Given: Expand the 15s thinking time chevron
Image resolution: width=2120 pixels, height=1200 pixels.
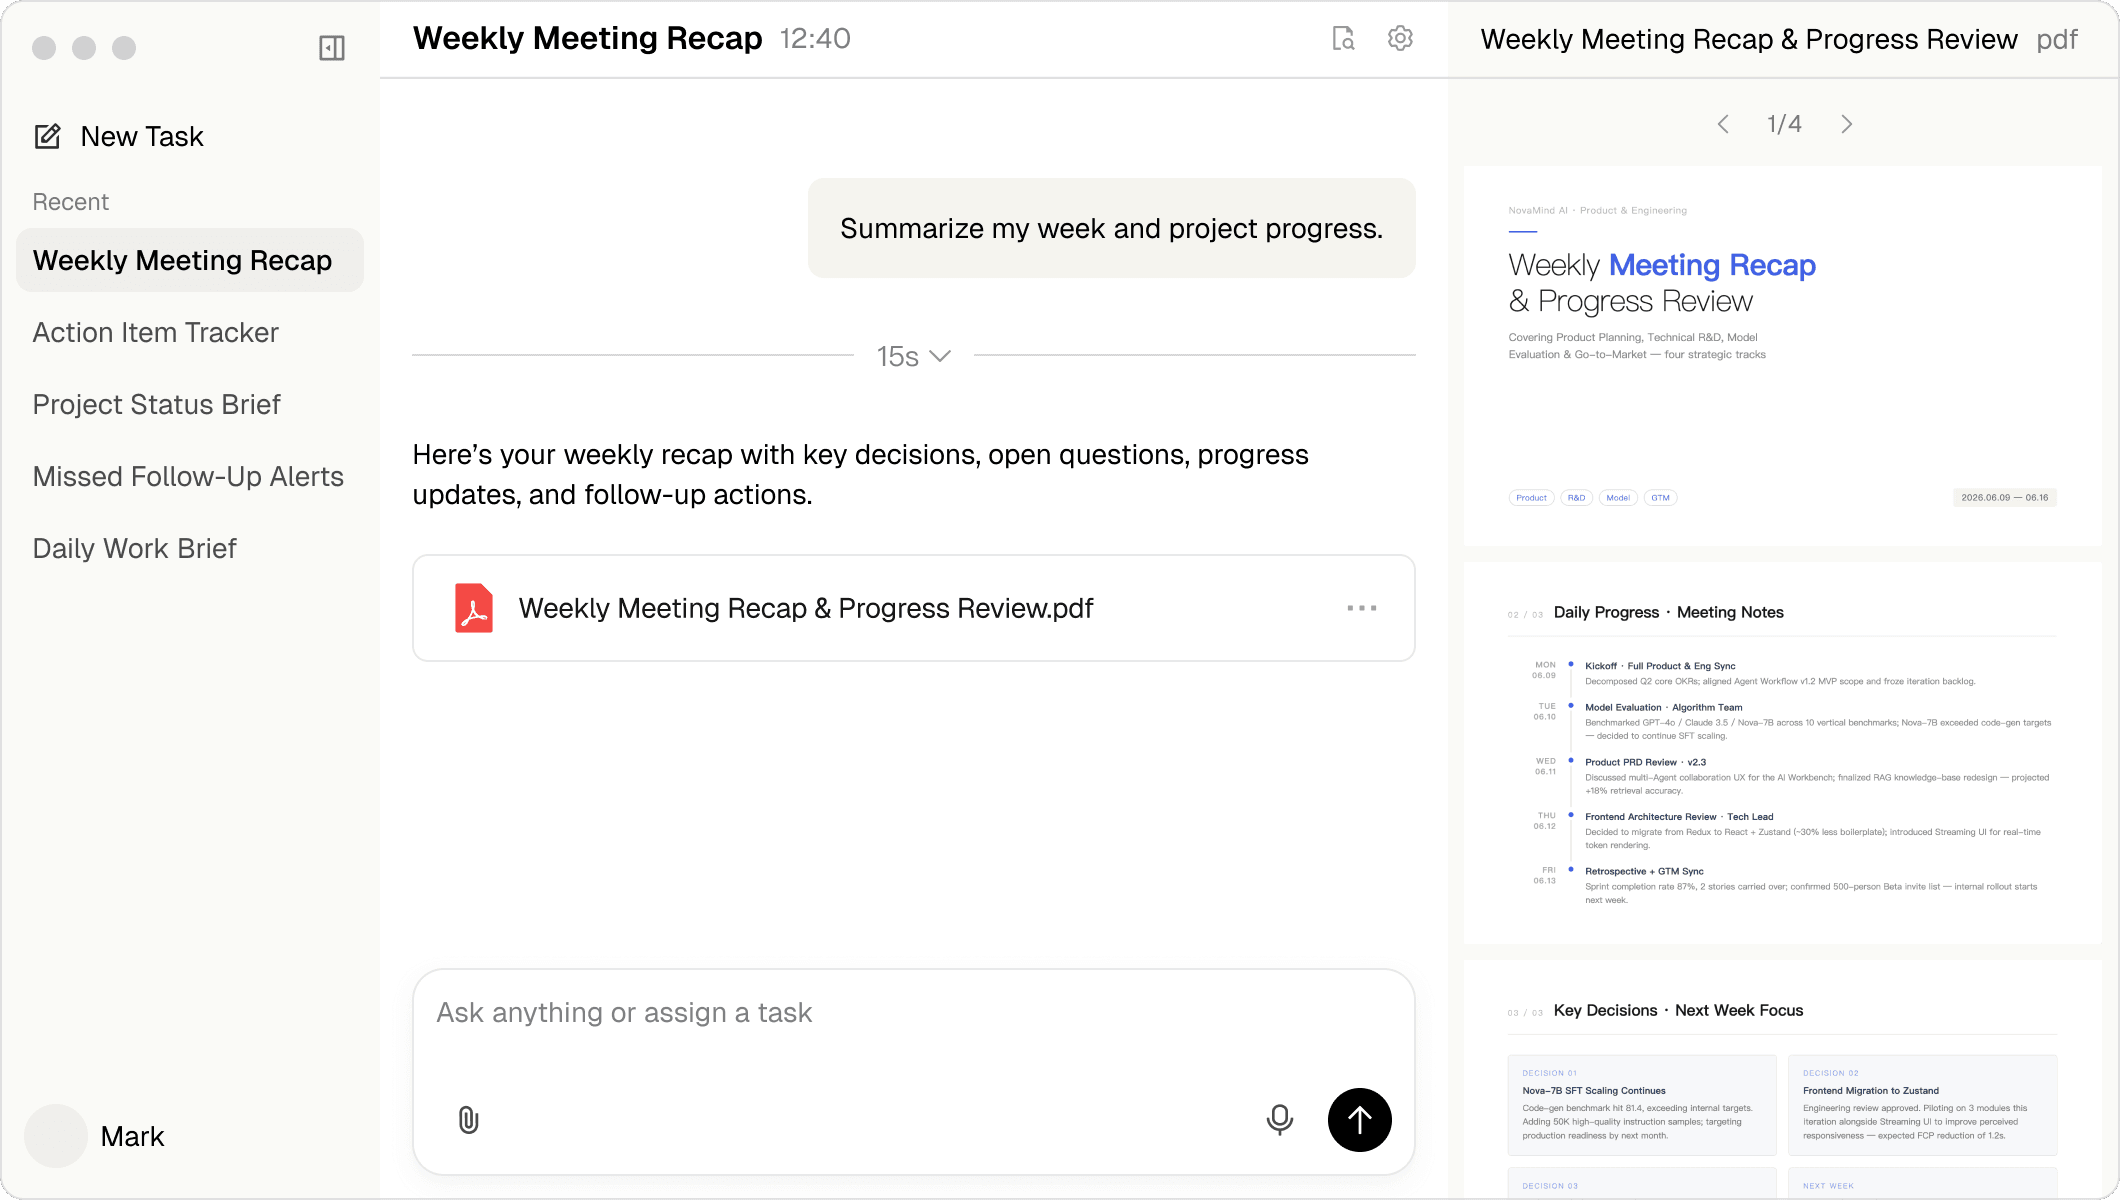Looking at the screenshot, I should [940, 356].
